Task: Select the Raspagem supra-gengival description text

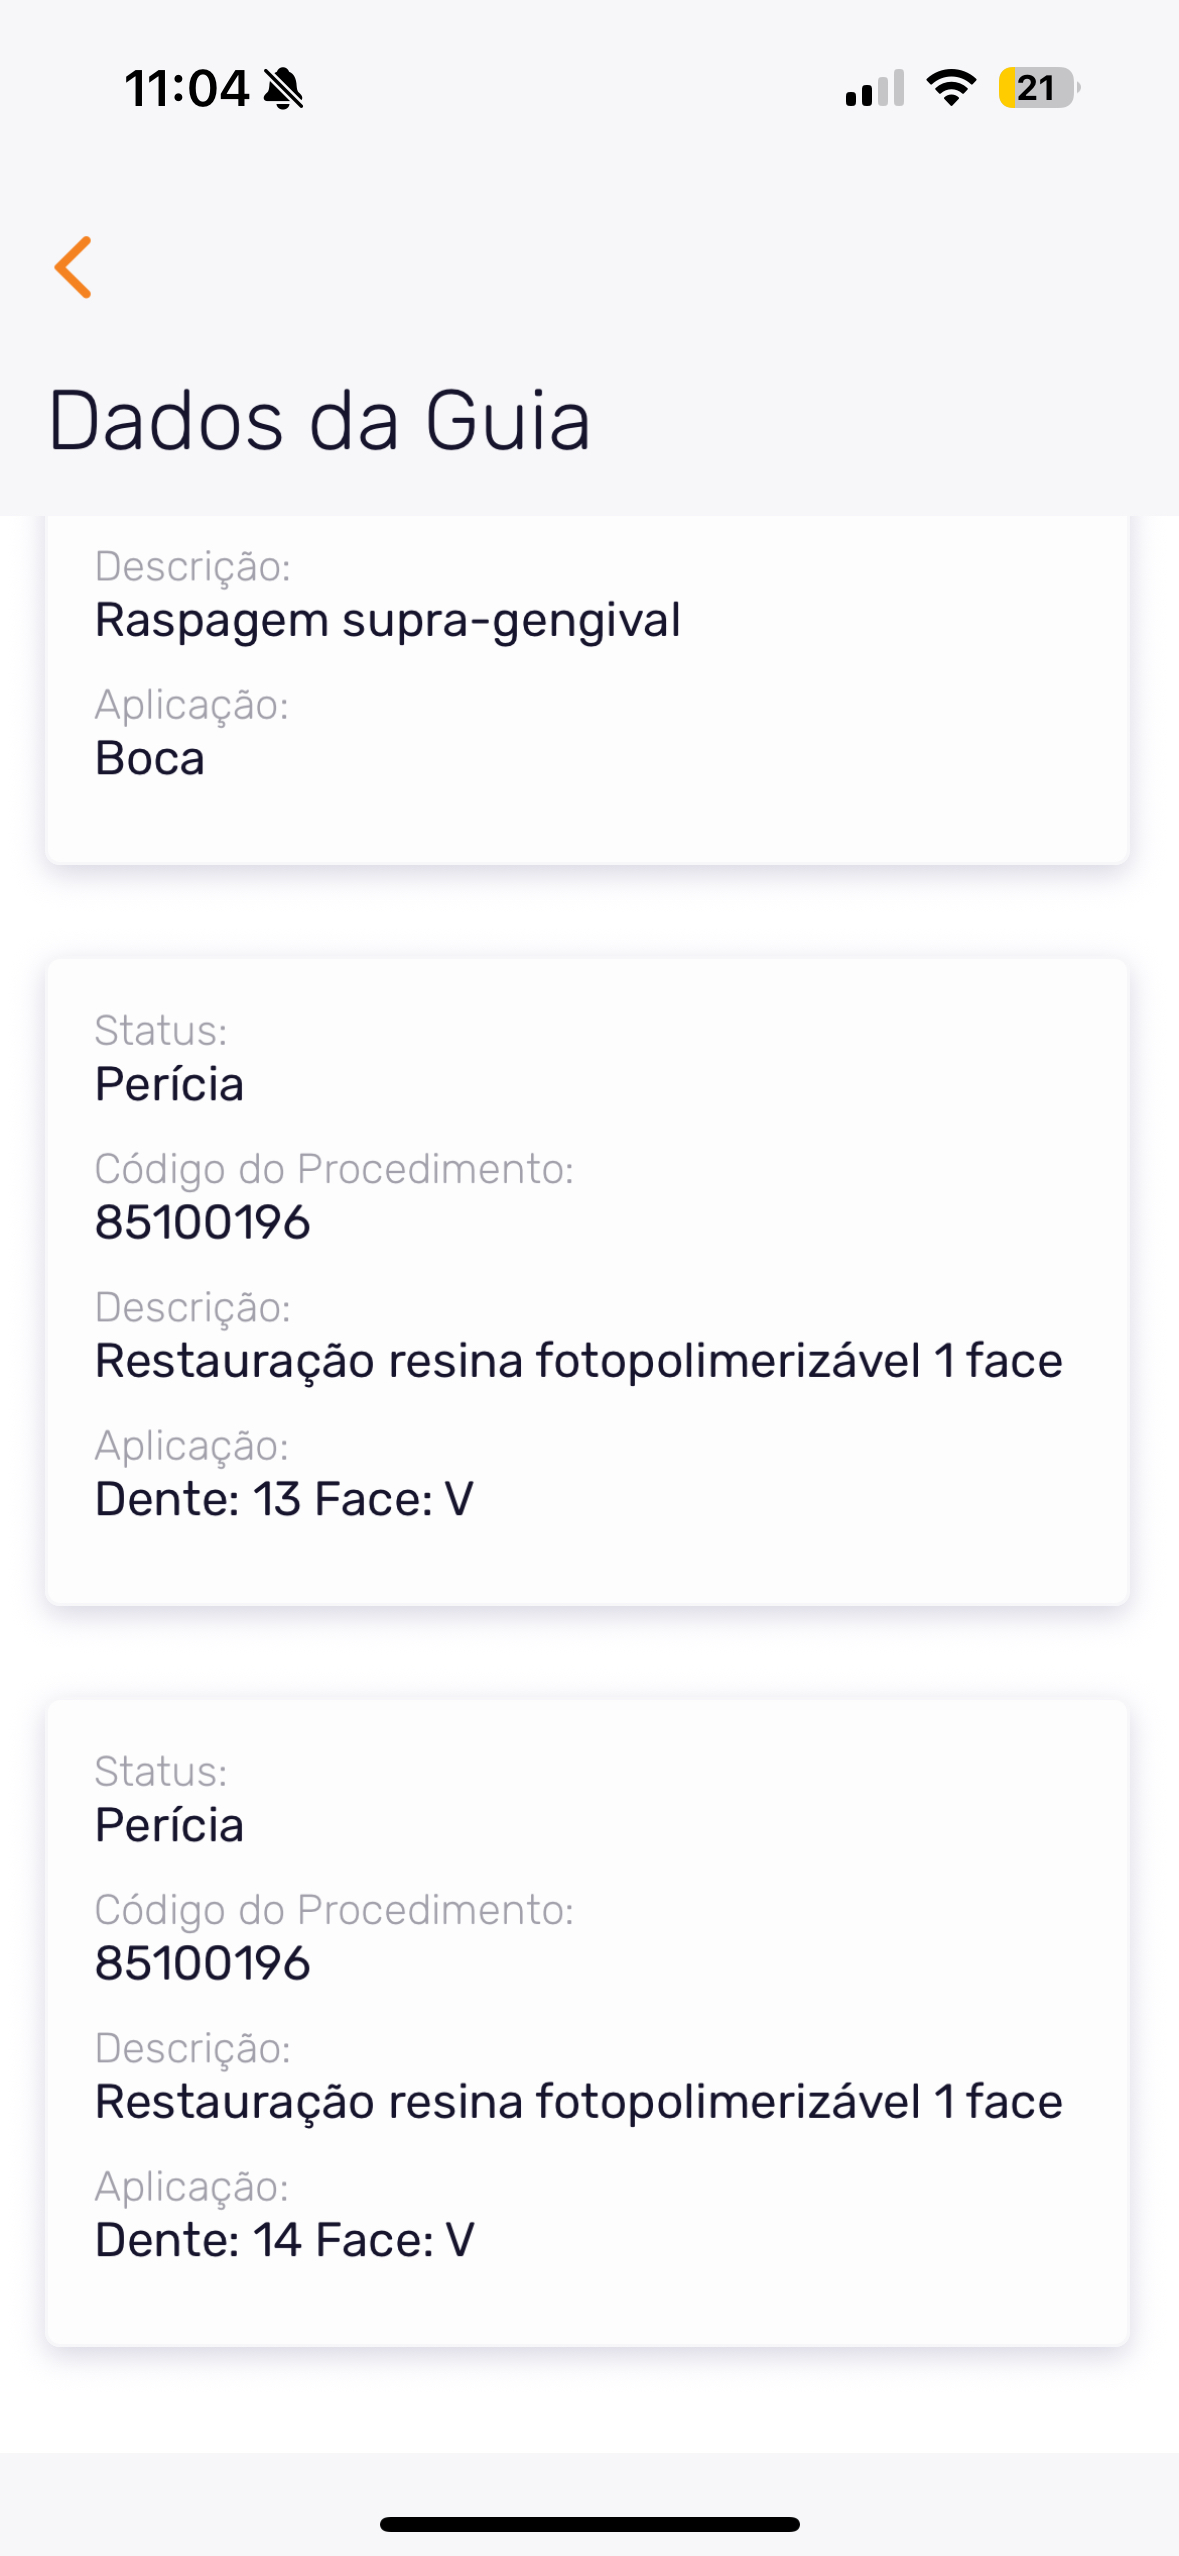Action: [x=388, y=620]
